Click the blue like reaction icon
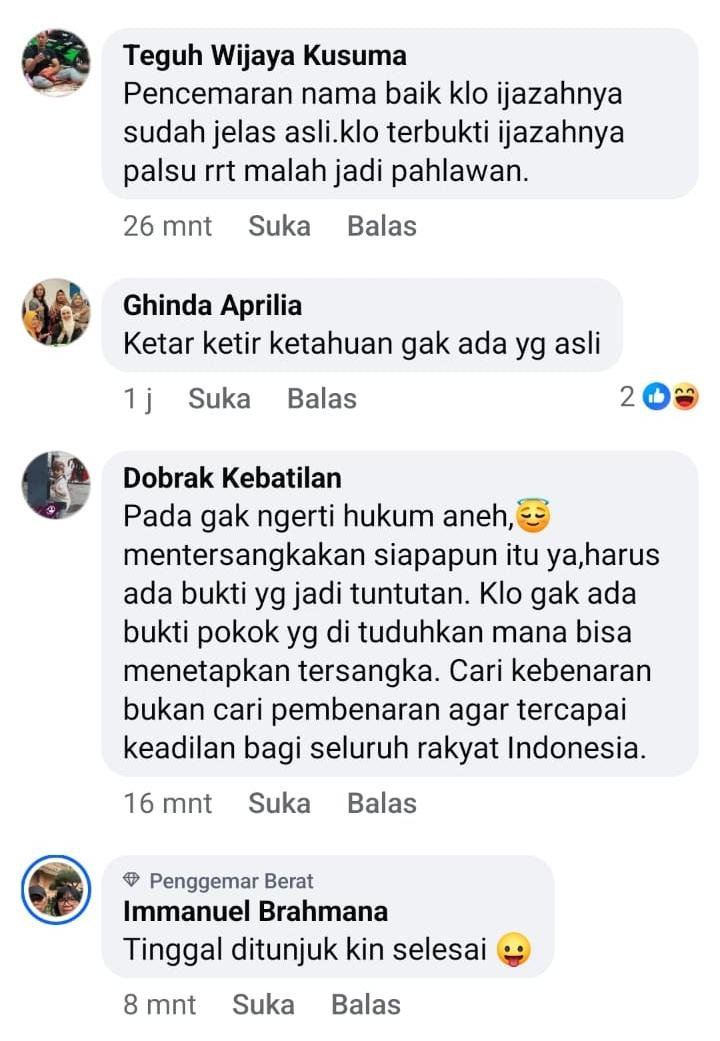This screenshot has width=720, height=1041. [656, 397]
